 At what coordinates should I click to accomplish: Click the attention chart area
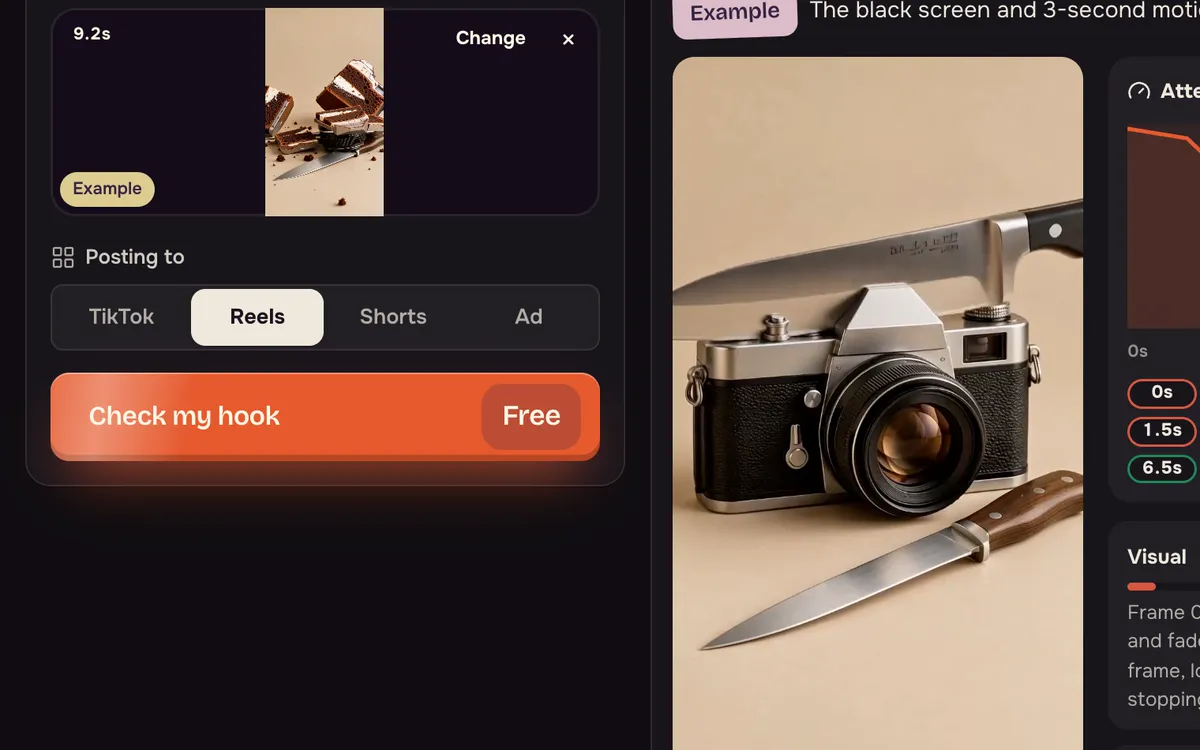tap(1164, 227)
